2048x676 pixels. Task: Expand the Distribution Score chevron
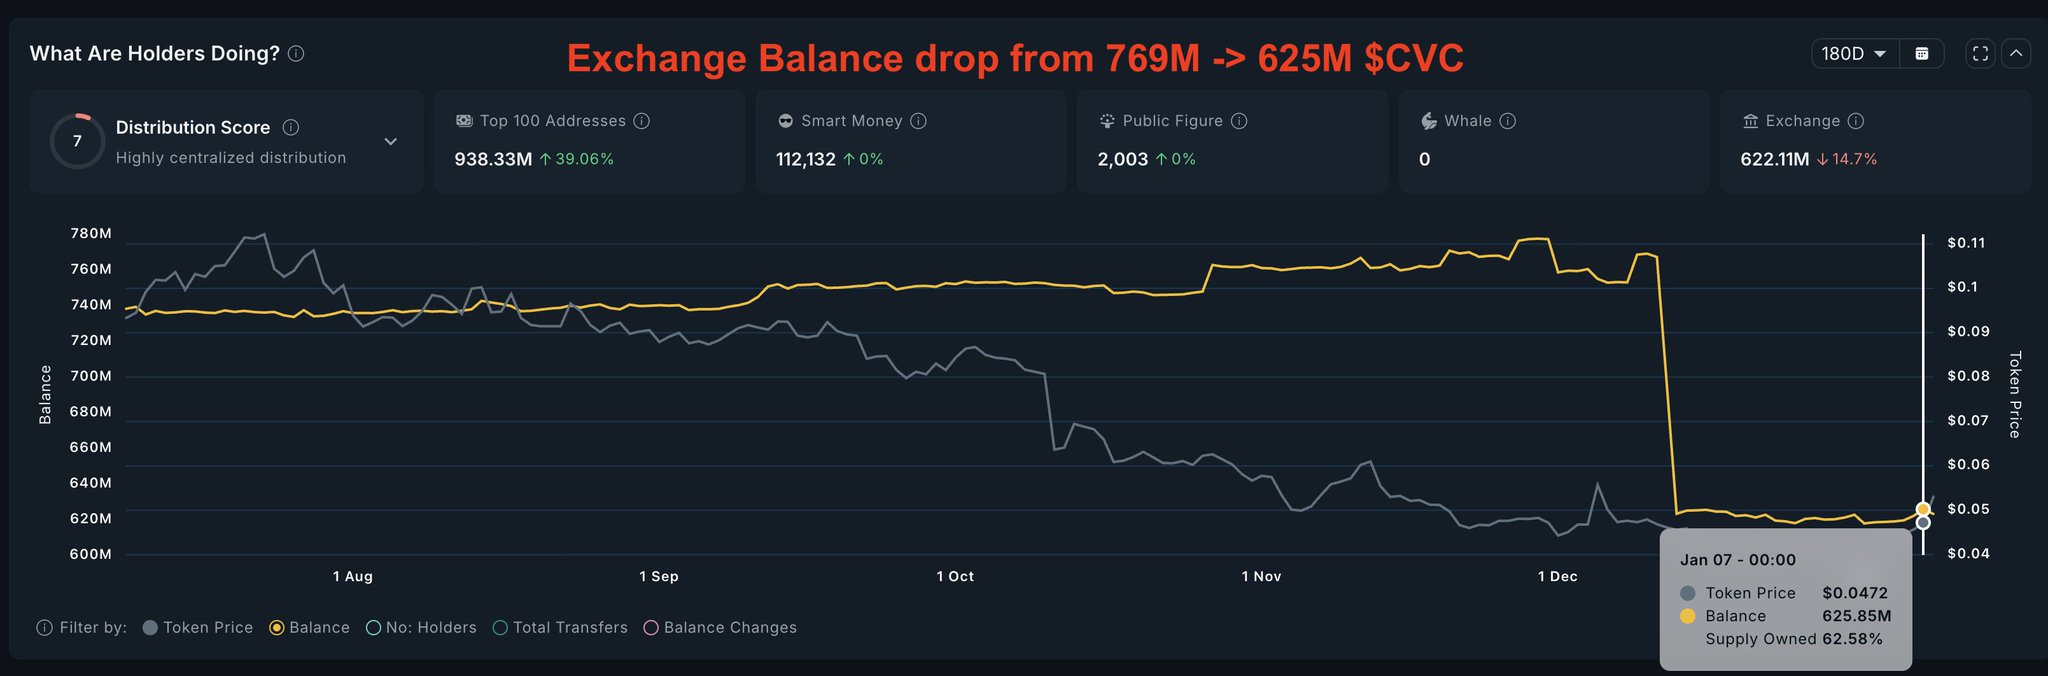coord(391,141)
